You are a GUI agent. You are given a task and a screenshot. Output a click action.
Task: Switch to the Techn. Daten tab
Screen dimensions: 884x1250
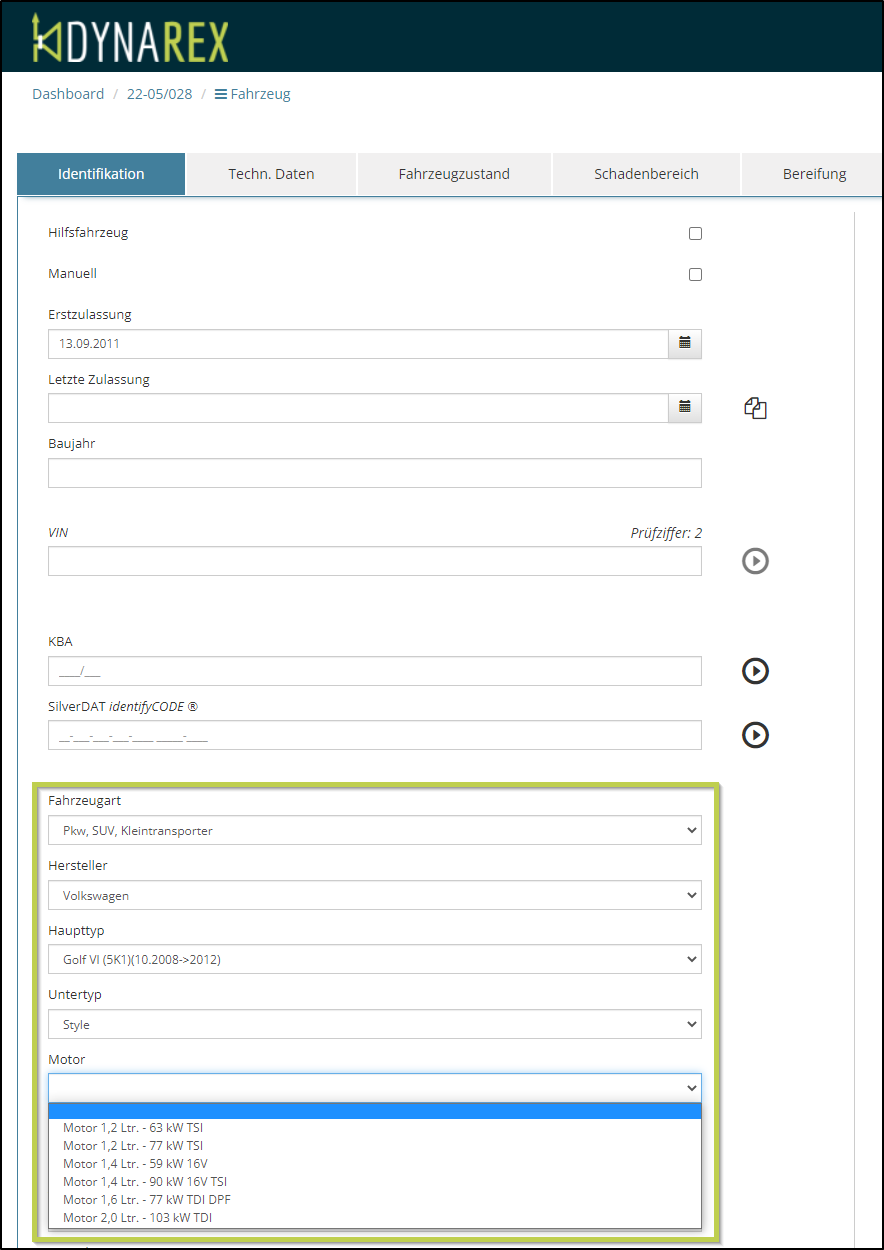pyautogui.click(x=271, y=174)
